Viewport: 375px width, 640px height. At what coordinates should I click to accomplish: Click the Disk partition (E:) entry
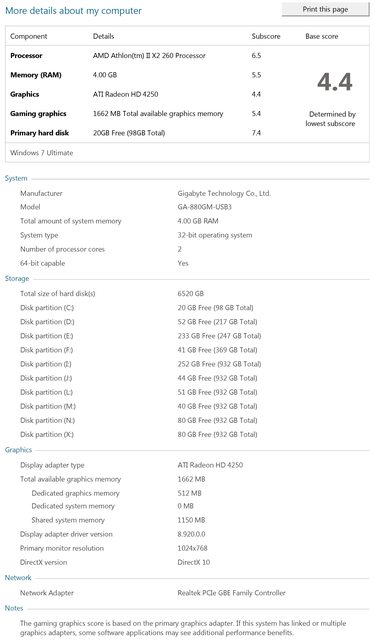click(x=47, y=336)
